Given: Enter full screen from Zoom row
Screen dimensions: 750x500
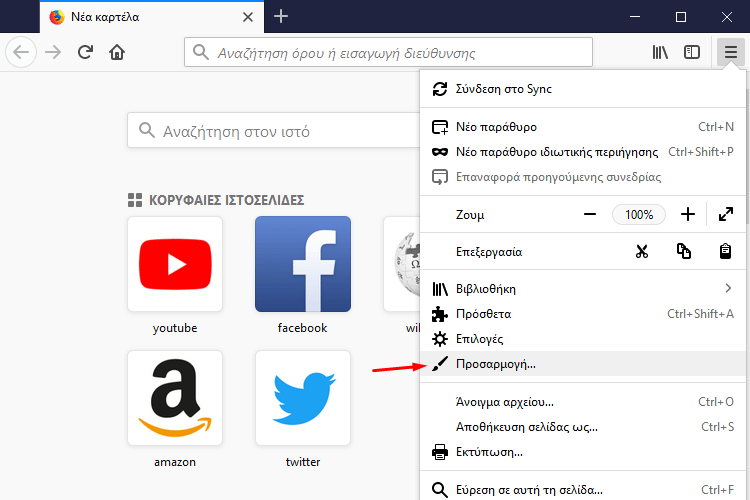Looking at the screenshot, I should point(727,214).
